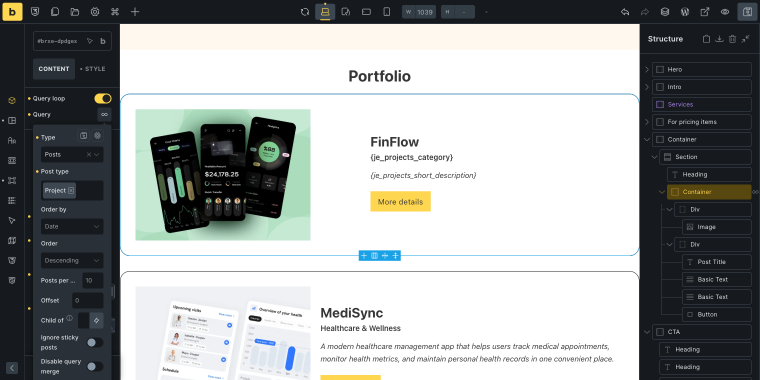Open the Settings gear in top toolbar
The image size is (760, 380).
(x=95, y=12)
